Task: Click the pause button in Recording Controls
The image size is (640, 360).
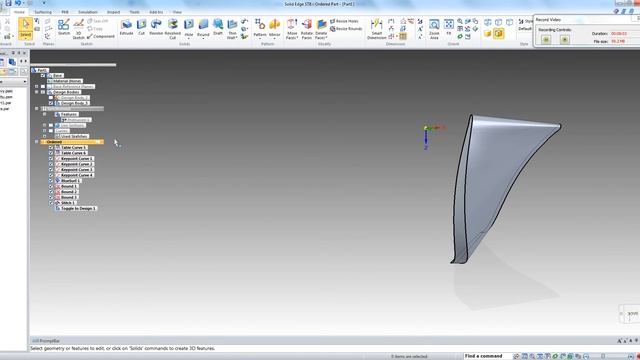Action: pyautogui.click(x=546, y=39)
